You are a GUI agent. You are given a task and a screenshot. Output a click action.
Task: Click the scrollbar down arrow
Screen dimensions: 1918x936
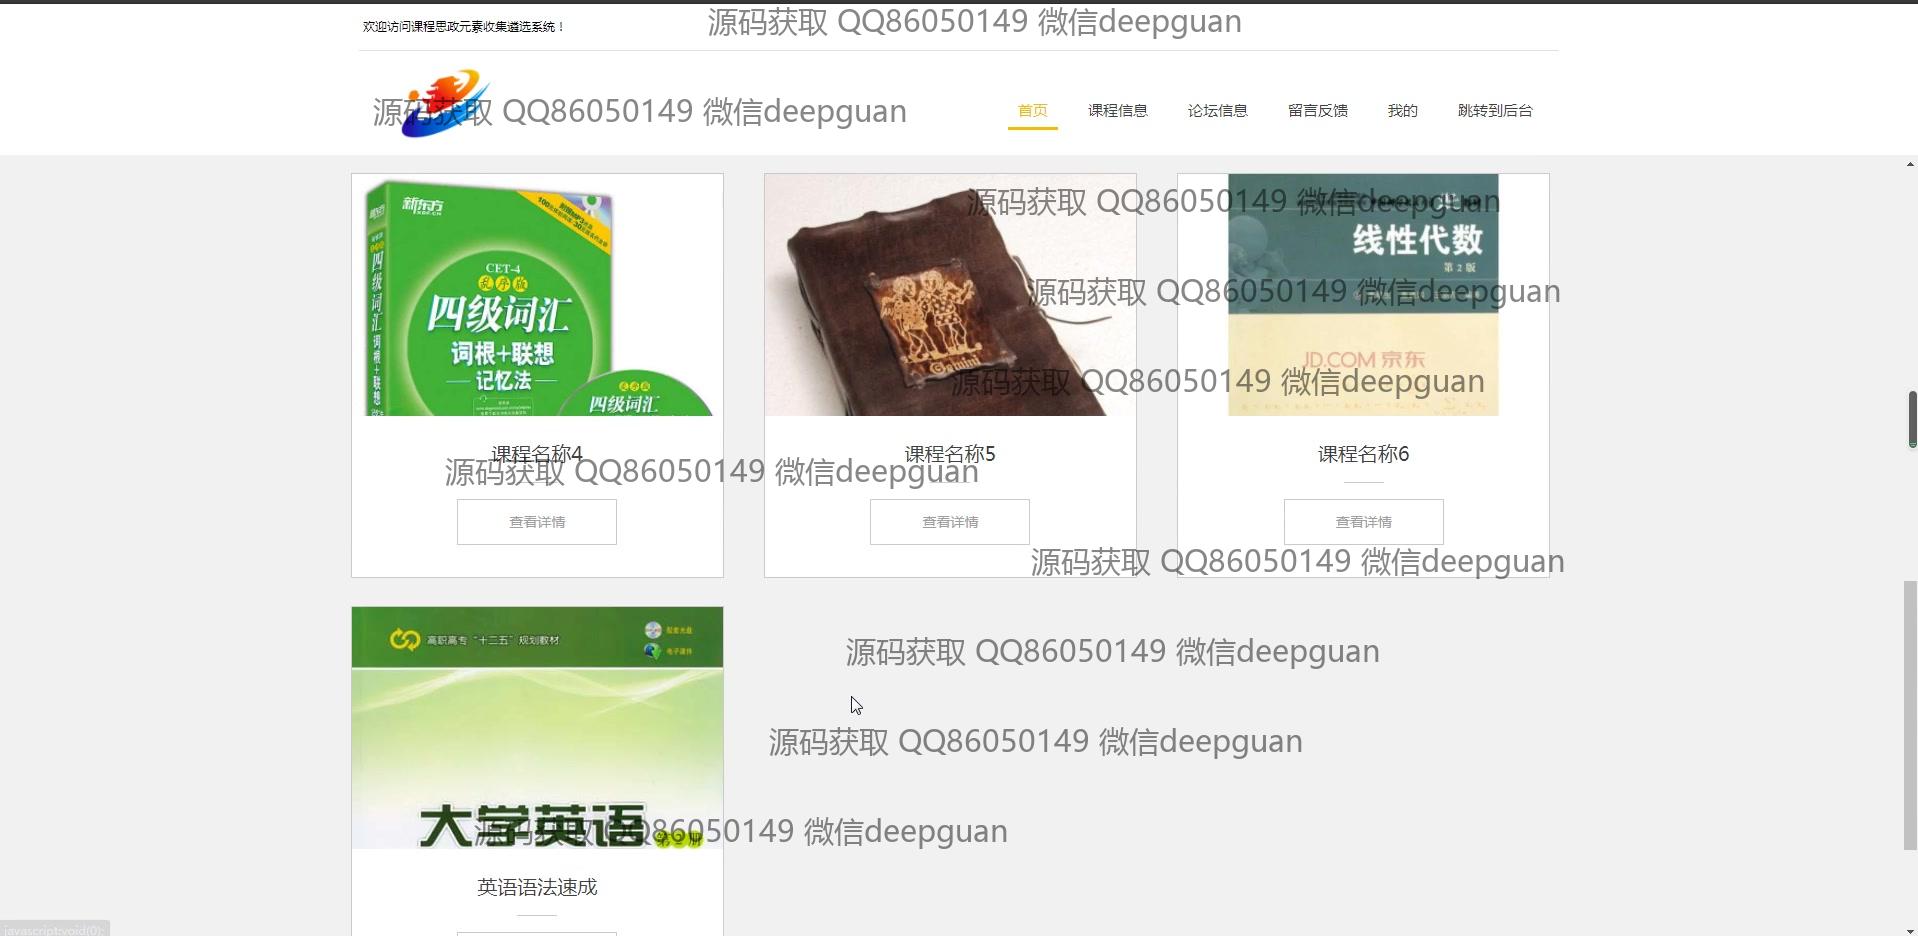(x=1909, y=931)
